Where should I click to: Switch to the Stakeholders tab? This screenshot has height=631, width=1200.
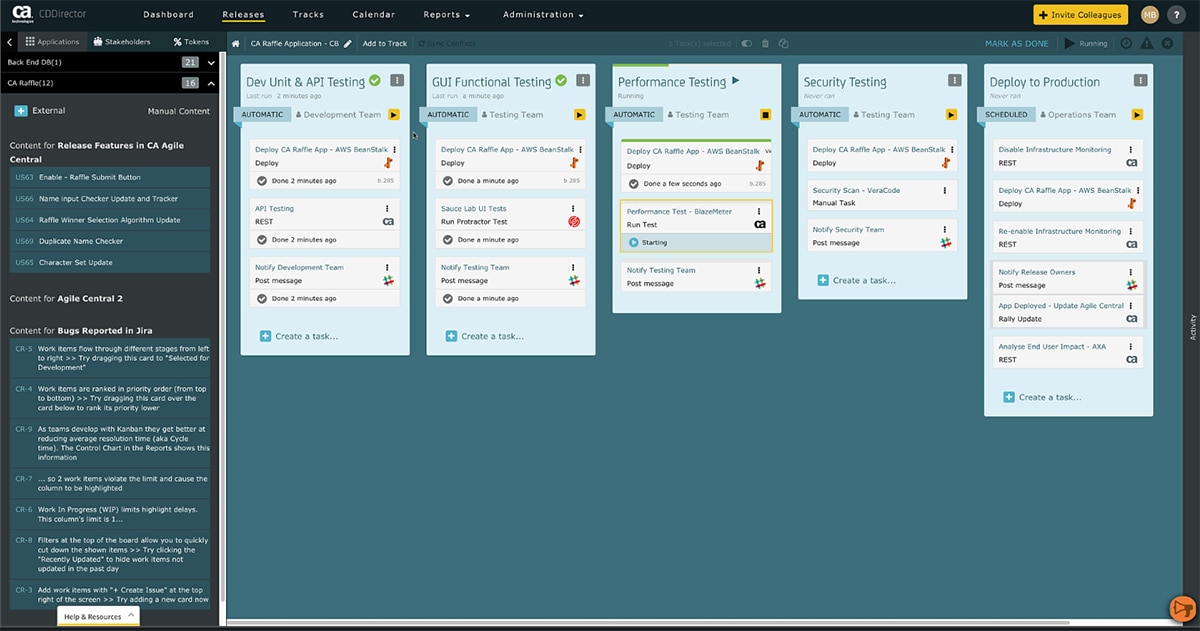pos(121,42)
